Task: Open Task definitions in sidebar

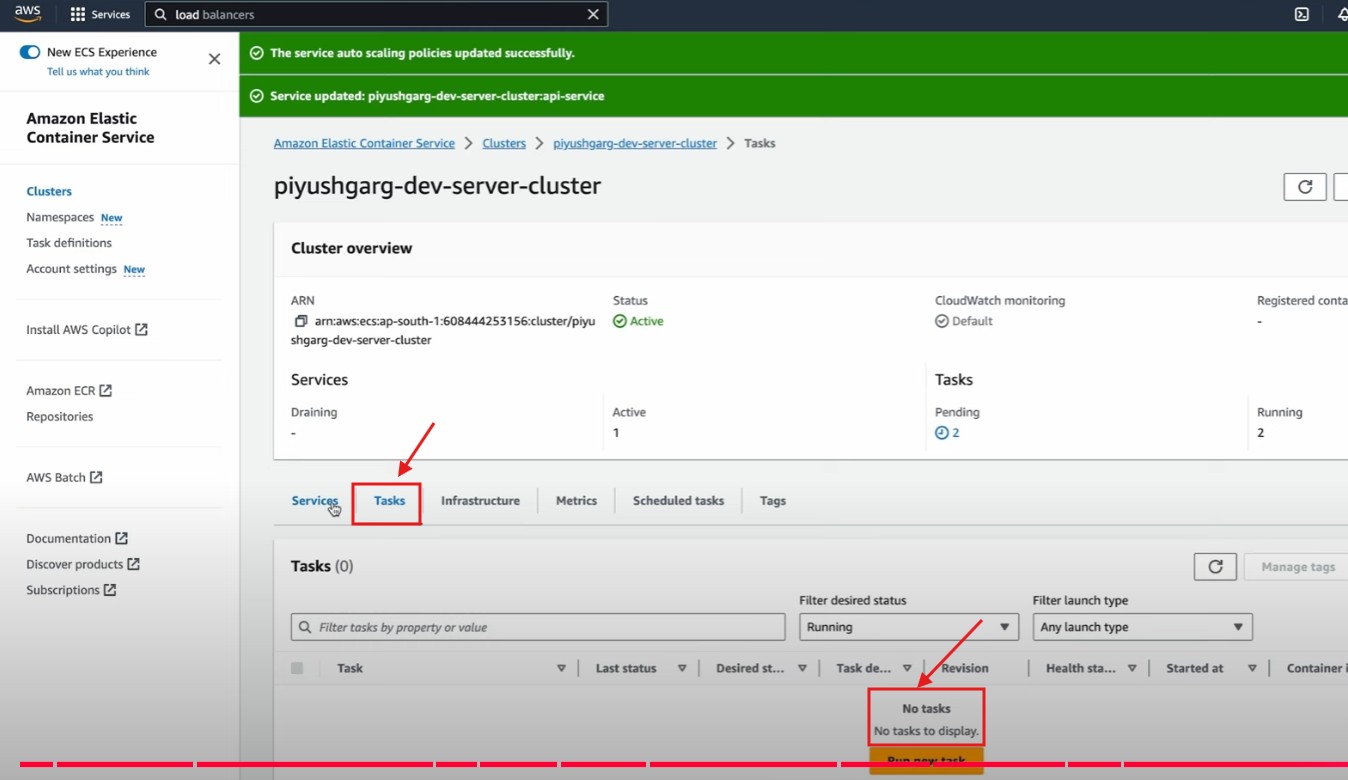Action: coord(69,243)
